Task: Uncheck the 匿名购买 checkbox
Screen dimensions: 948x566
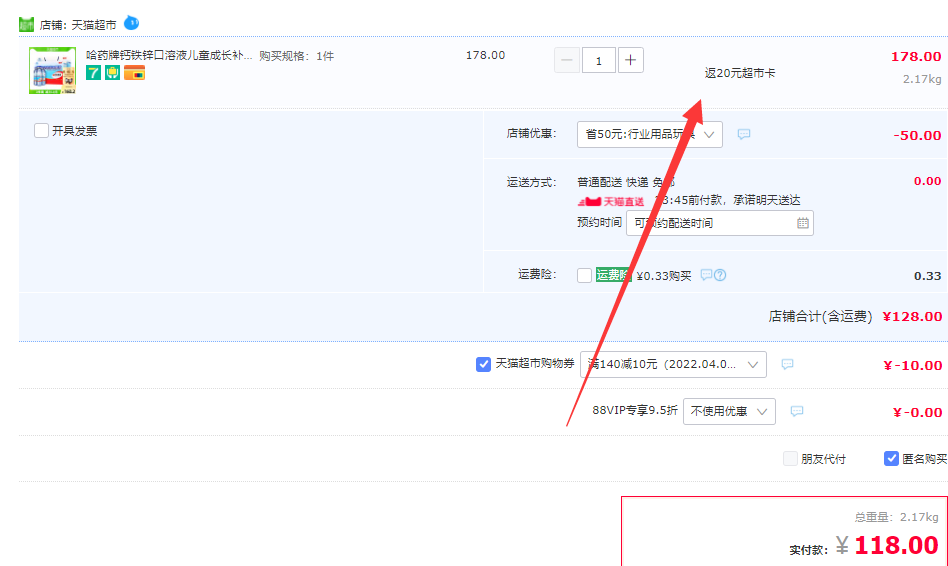Action: tap(891, 458)
